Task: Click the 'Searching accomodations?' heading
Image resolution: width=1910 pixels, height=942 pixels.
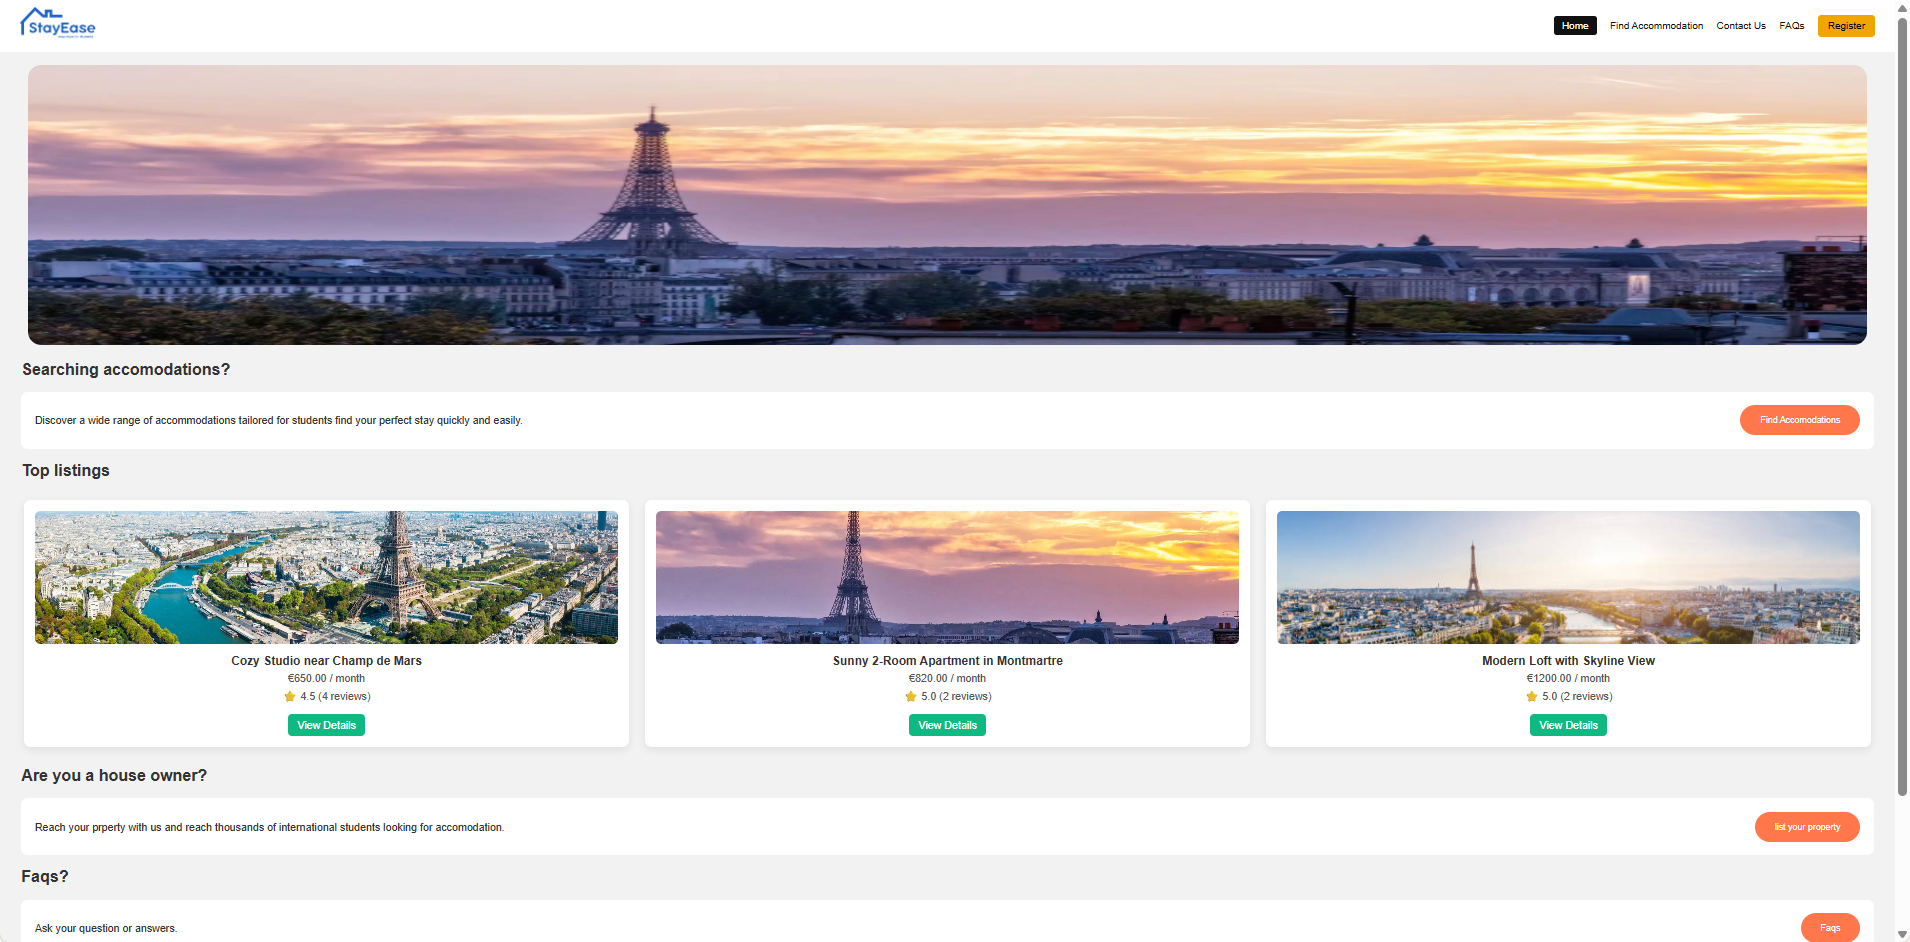Action: coord(126,370)
